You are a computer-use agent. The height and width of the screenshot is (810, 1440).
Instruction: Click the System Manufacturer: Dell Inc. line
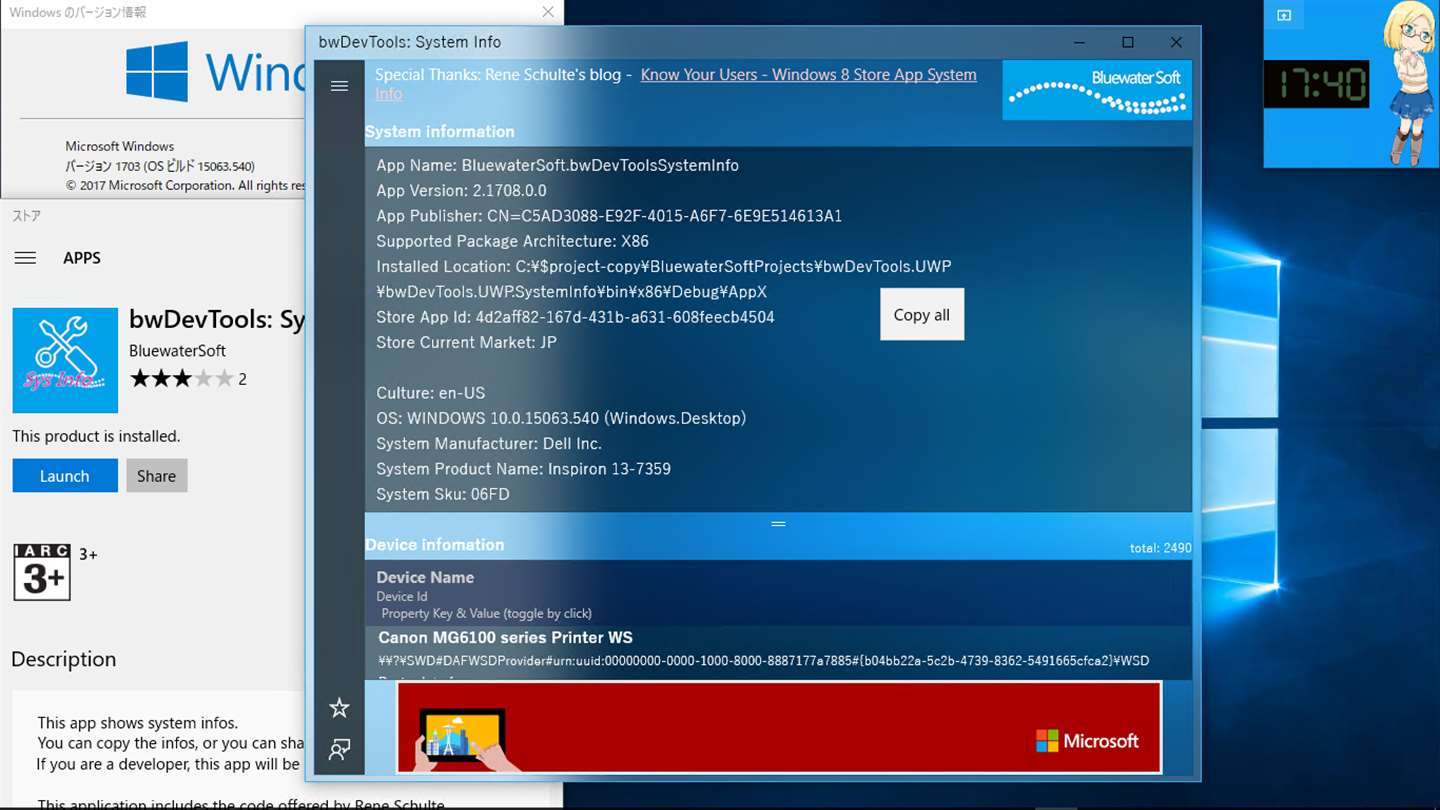coord(489,443)
